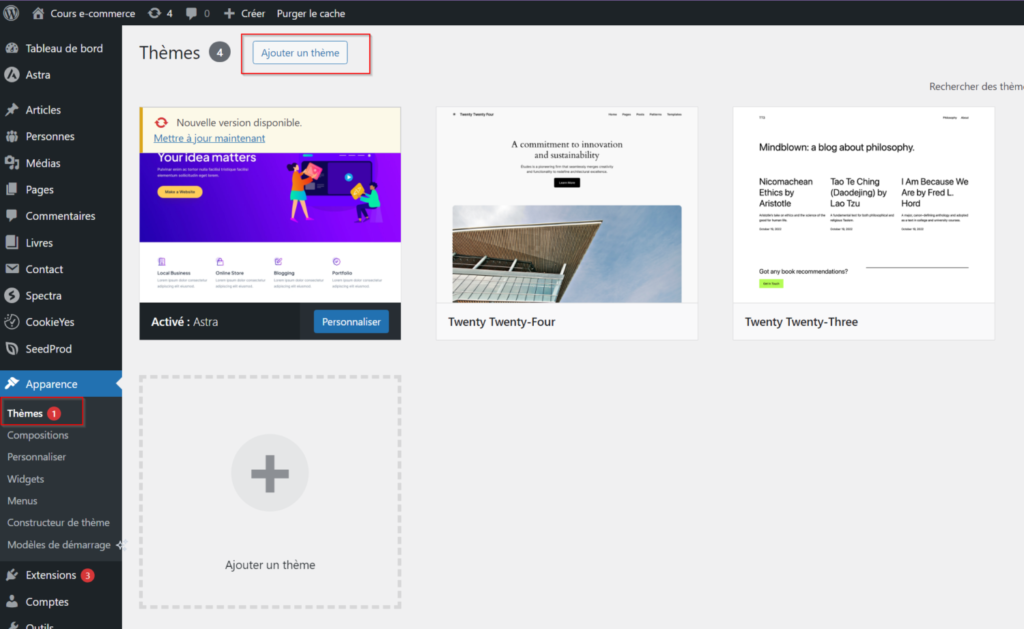Click Twenty Twenty-Four theme name

pyautogui.click(x=502, y=322)
